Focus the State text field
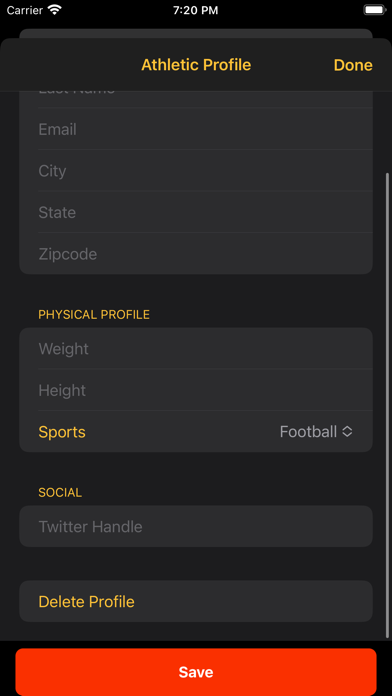Screen dimensions: 392x696 (x=205, y=212)
